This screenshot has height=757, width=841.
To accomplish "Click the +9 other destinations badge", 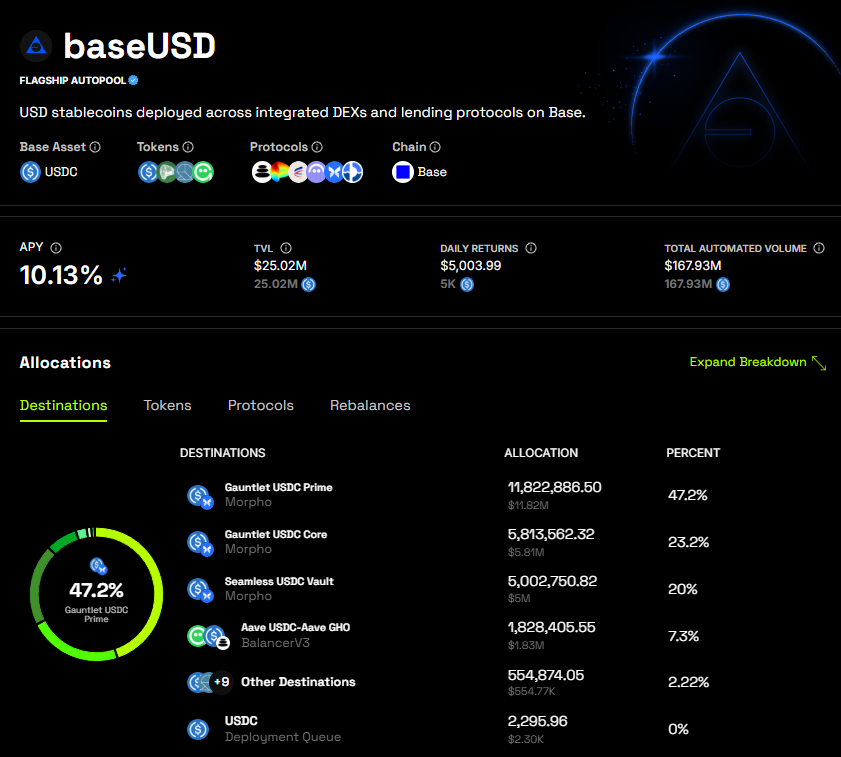I will coord(221,682).
